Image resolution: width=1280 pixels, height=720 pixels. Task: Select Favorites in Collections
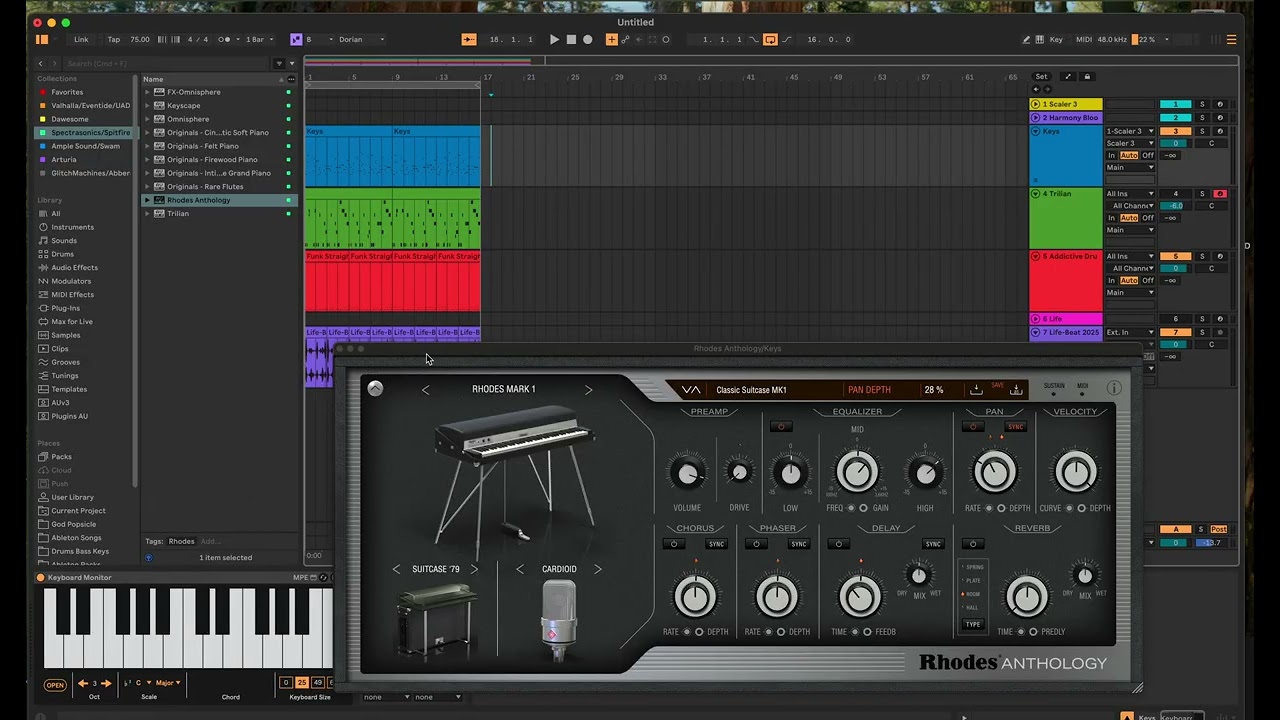tap(67, 92)
